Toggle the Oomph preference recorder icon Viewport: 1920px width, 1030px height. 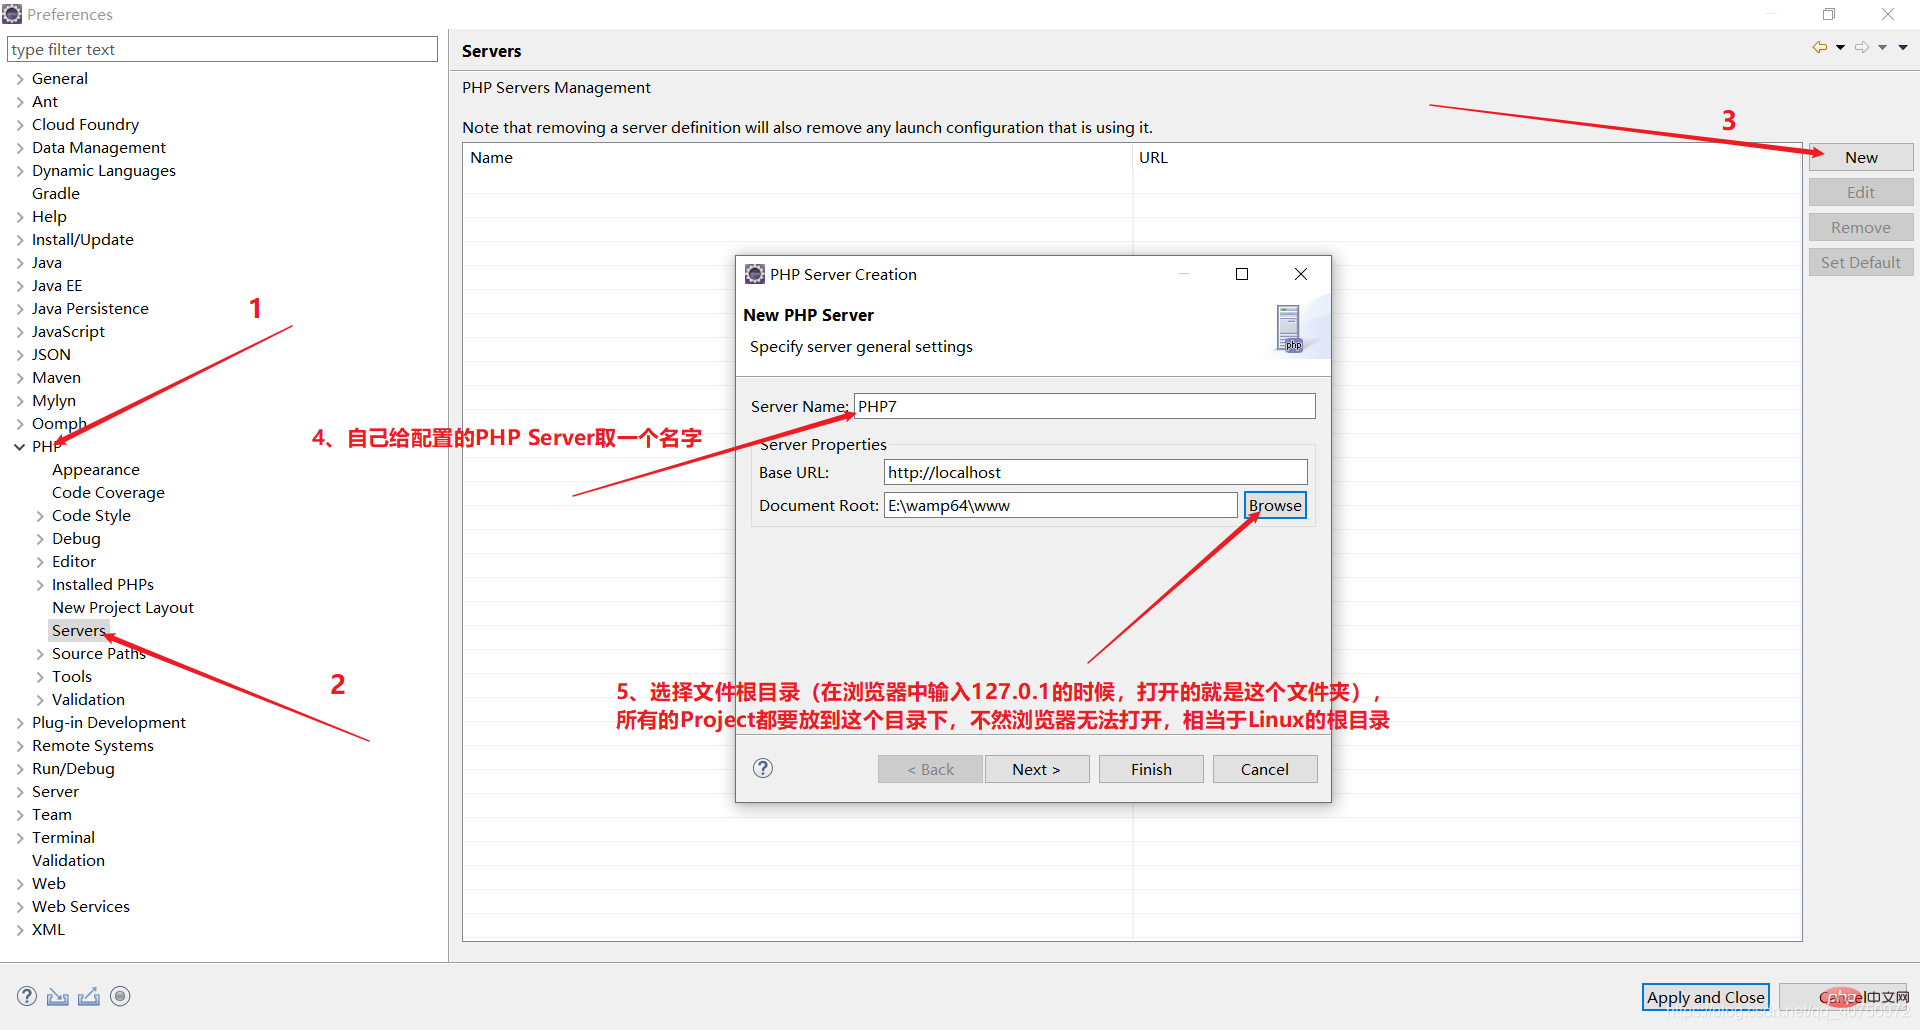[120, 996]
